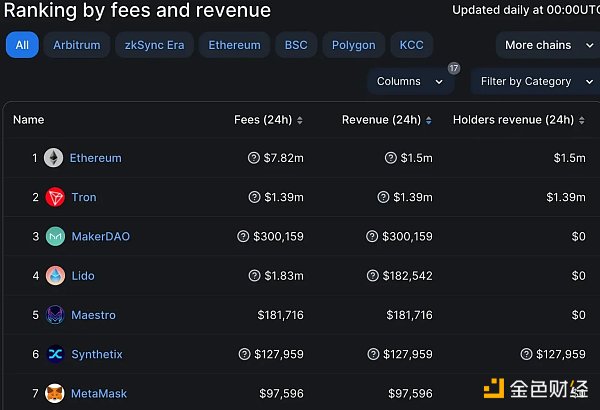Click the Lido logo icon
Screen dimensions: 600x410
(53, 276)
